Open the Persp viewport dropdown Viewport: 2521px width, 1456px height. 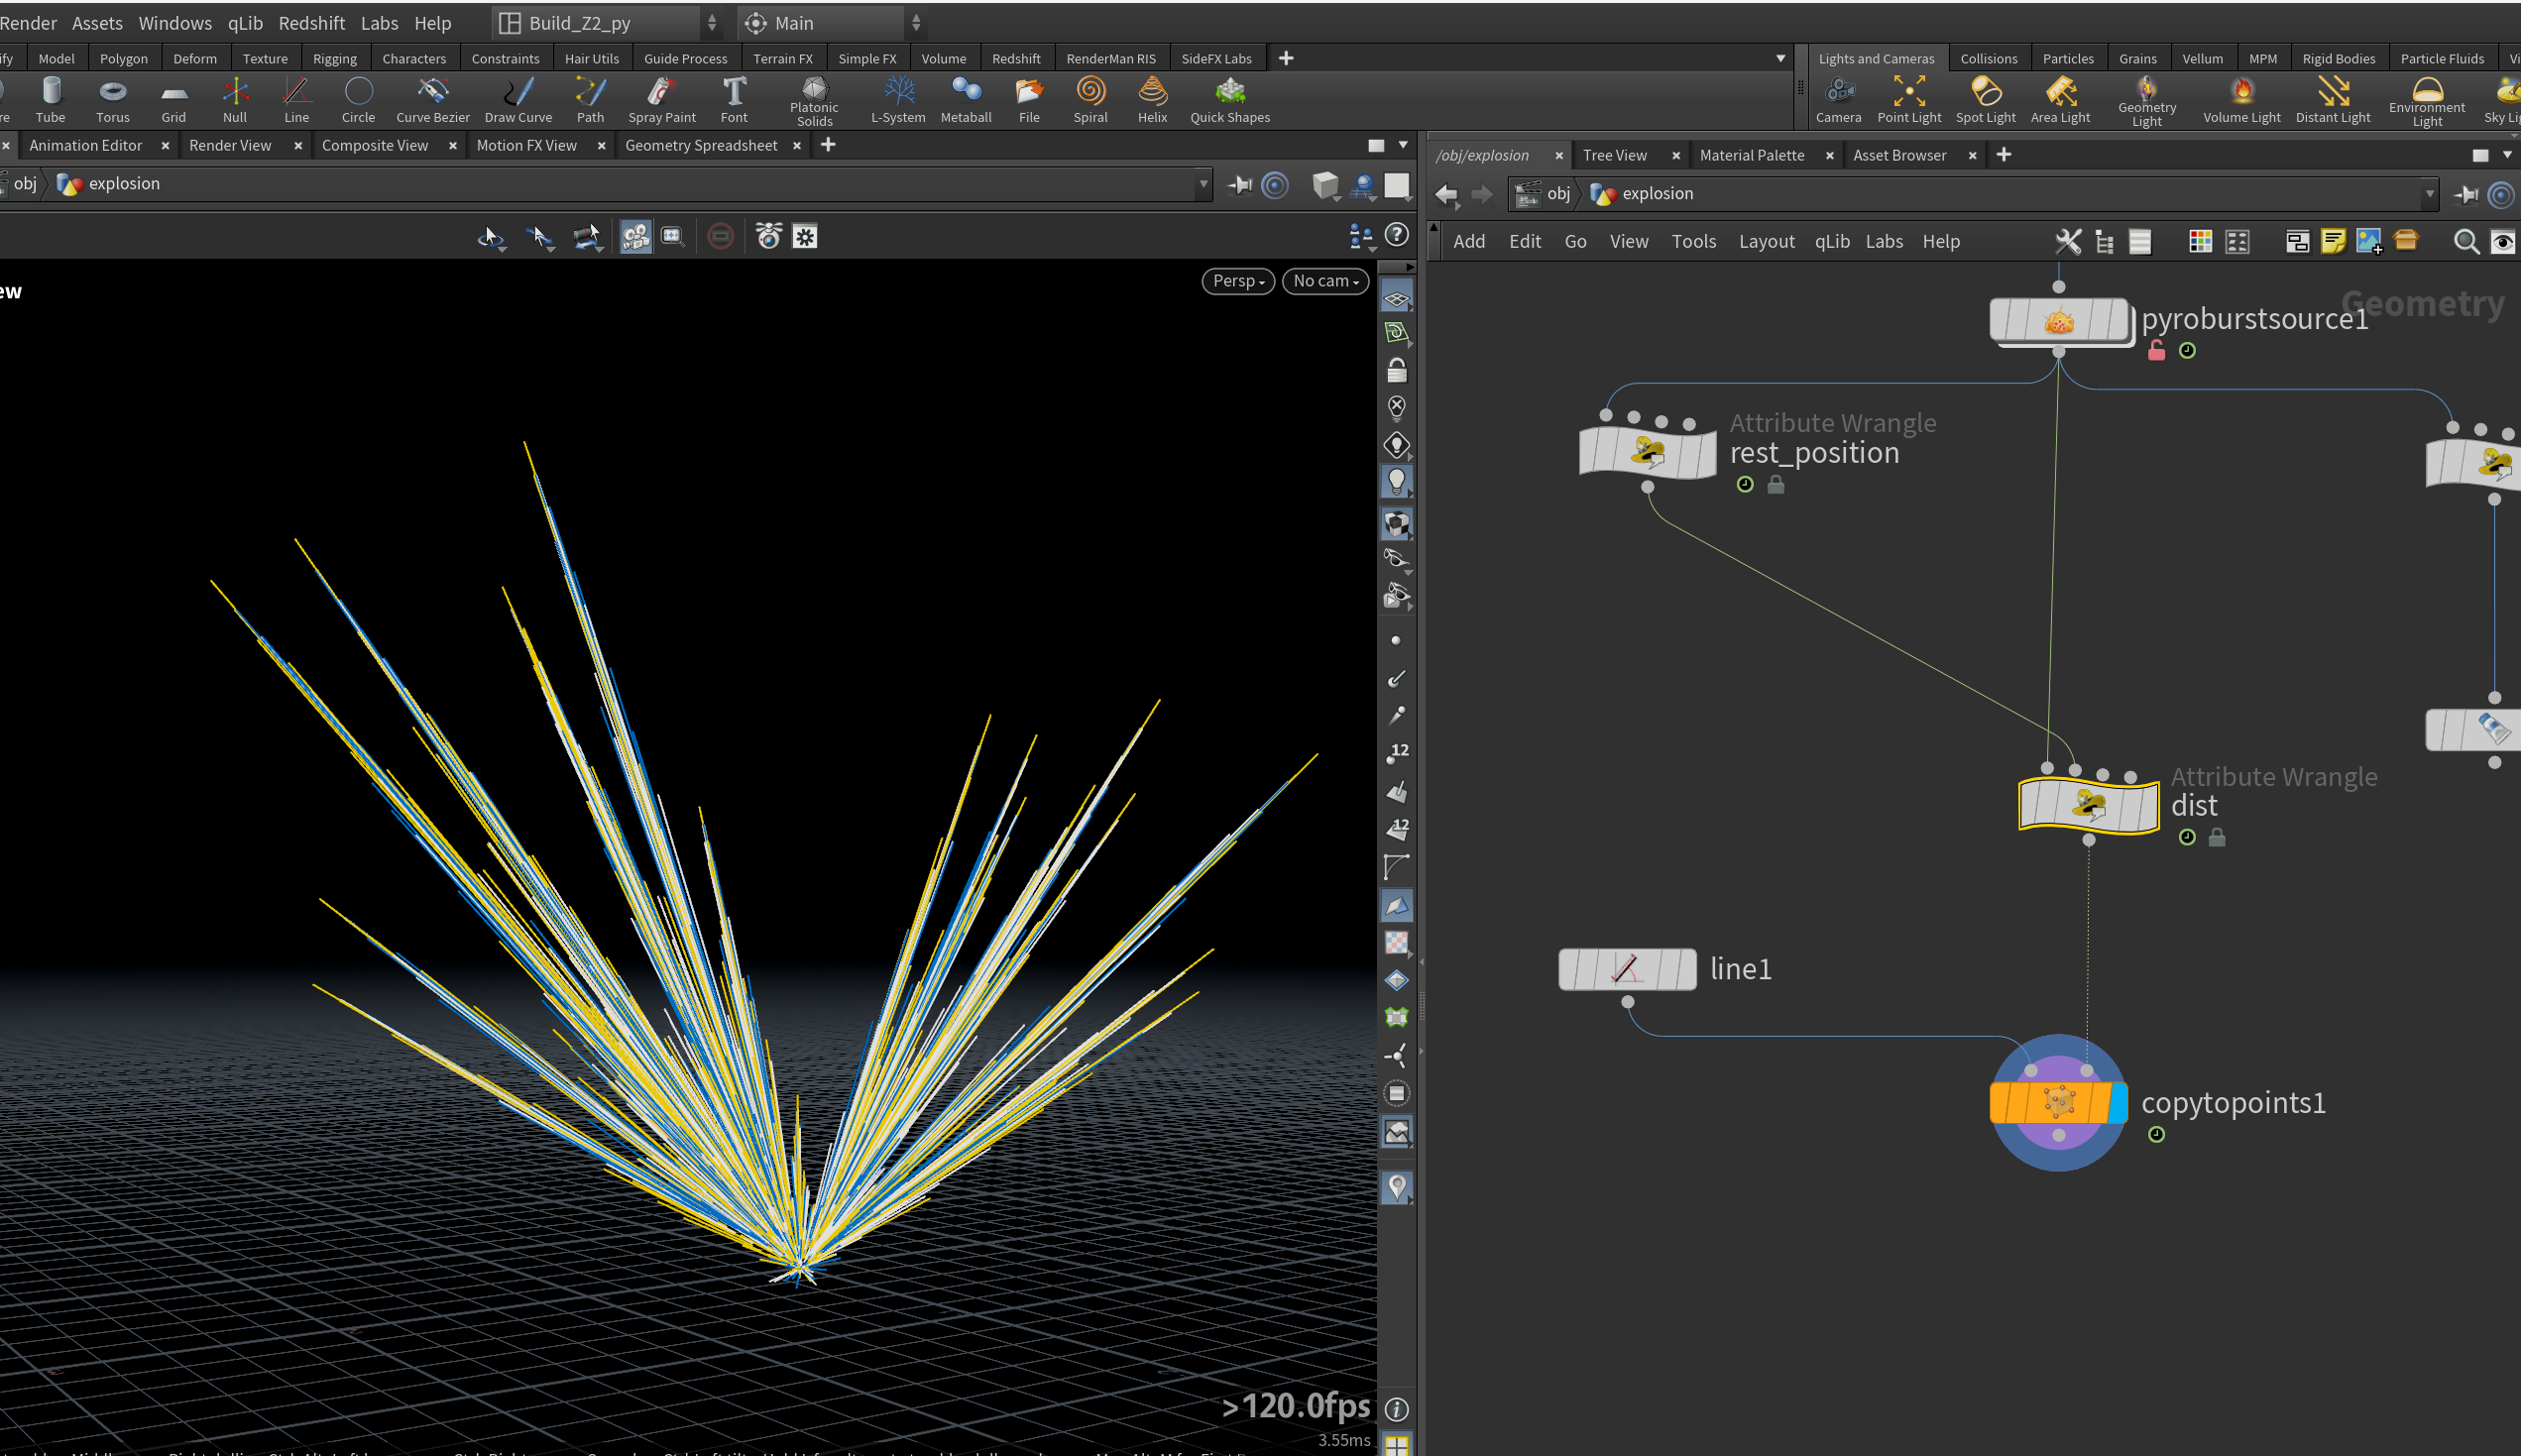coord(1238,281)
